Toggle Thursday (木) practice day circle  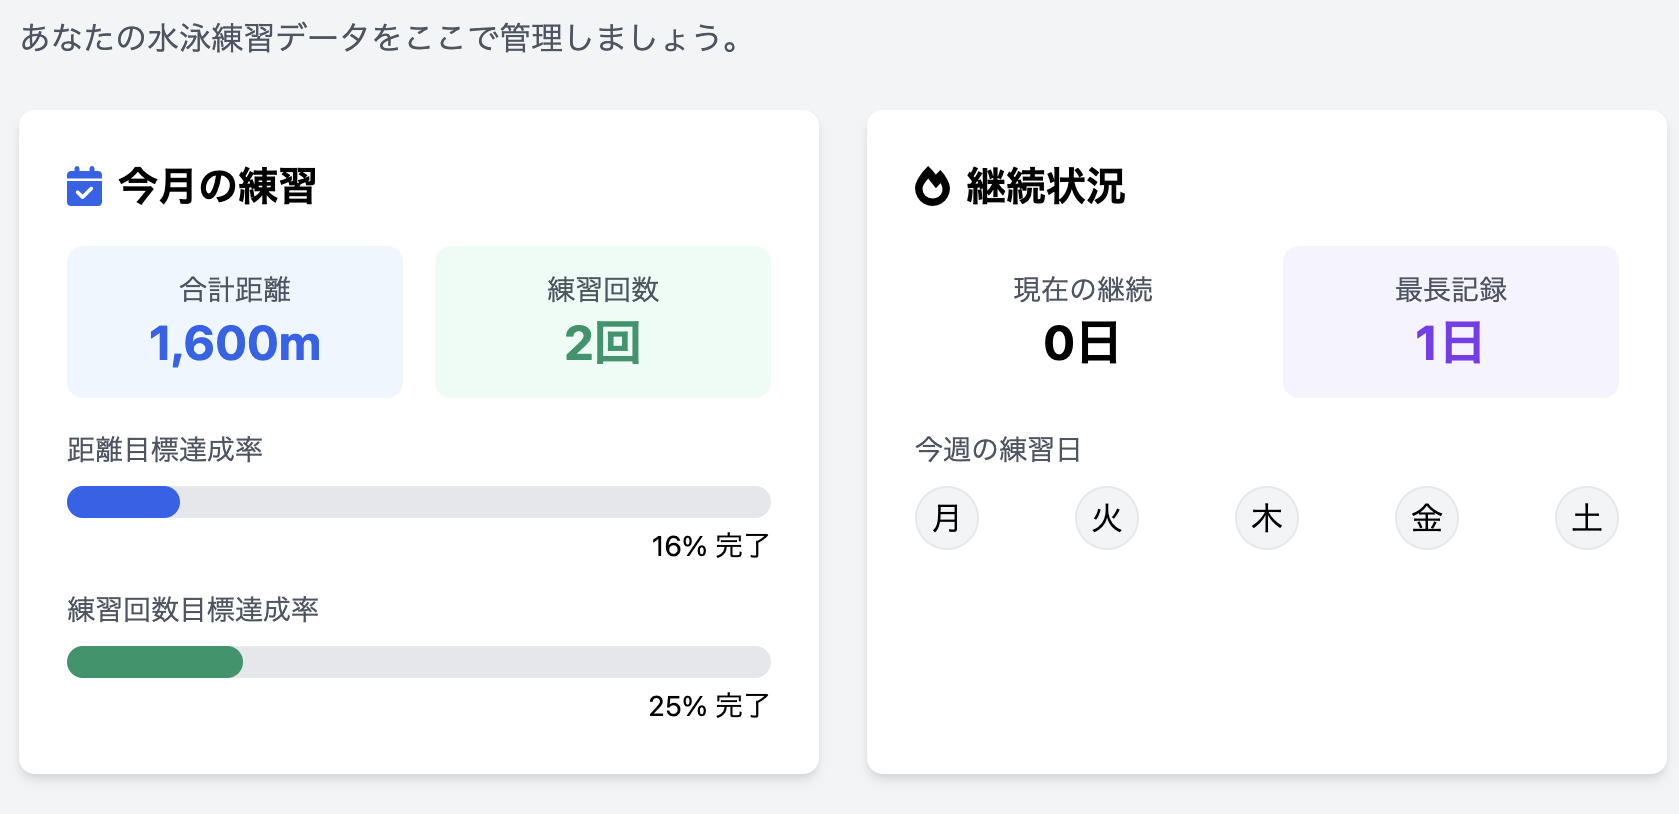tap(1266, 518)
